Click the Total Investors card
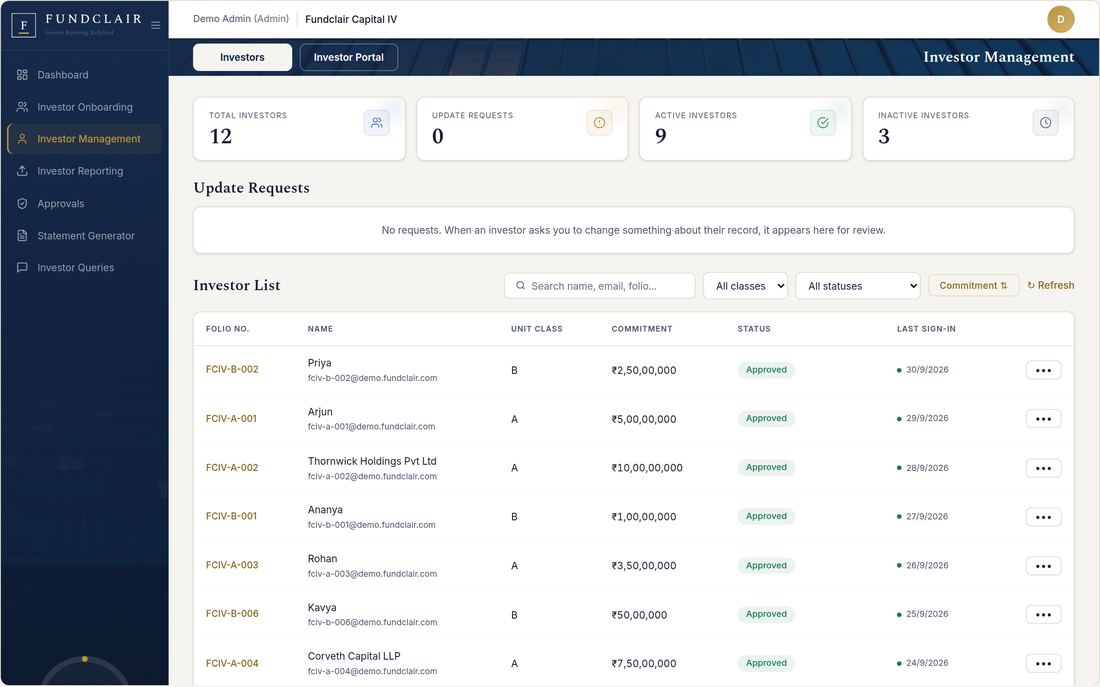The height and width of the screenshot is (687, 1100). click(x=300, y=129)
